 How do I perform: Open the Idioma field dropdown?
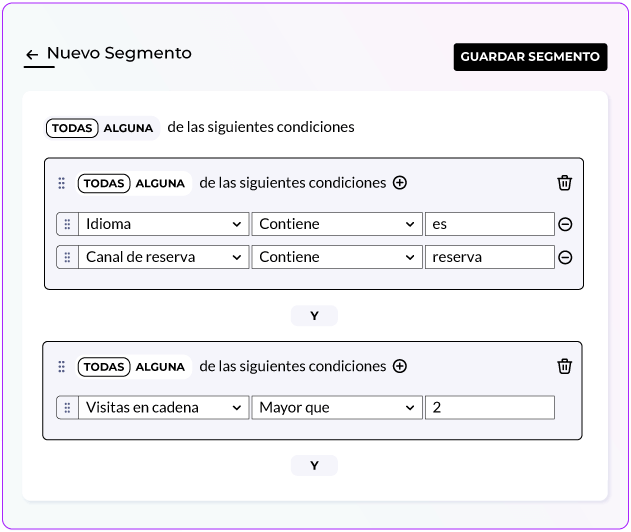(163, 225)
